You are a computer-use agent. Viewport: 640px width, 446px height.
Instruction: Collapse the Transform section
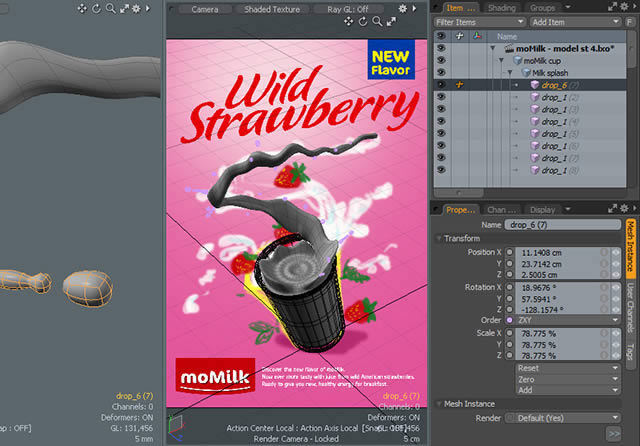(439, 238)
